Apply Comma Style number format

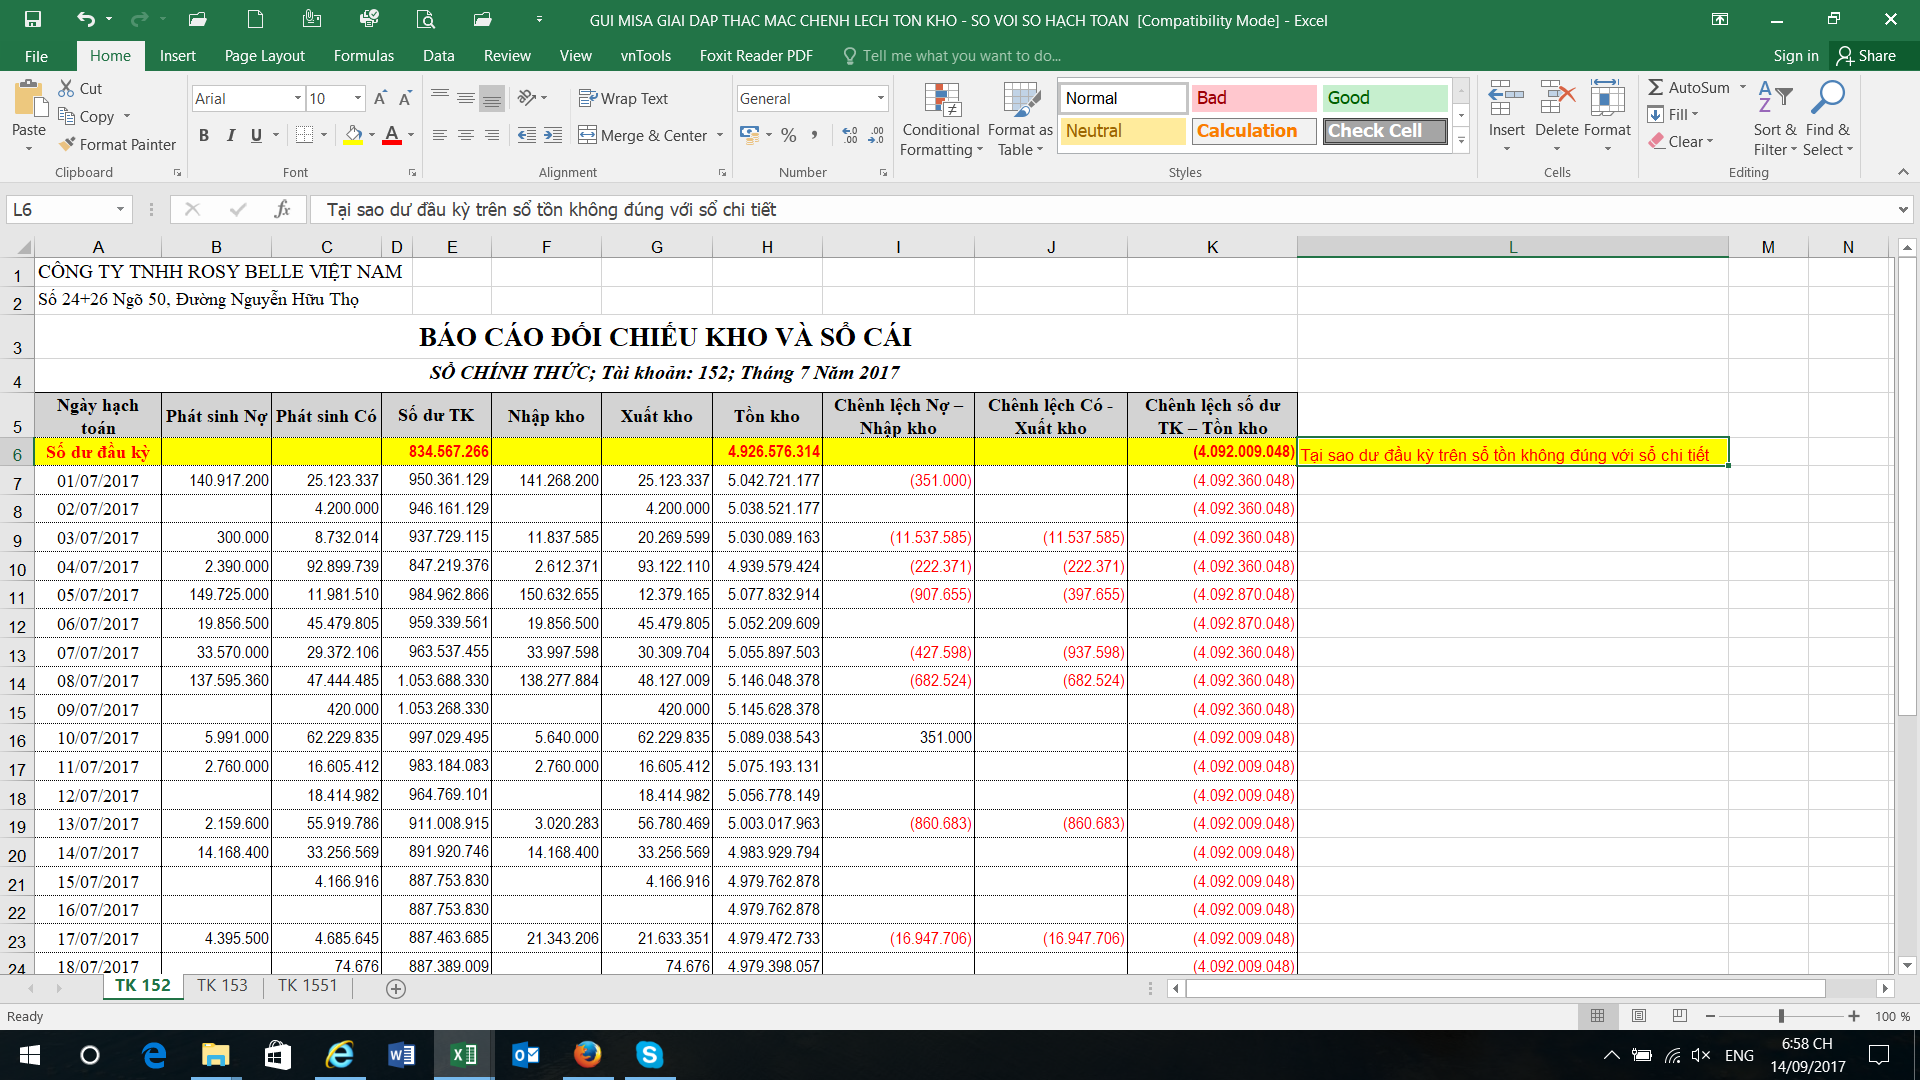click(x=814, y=135)
